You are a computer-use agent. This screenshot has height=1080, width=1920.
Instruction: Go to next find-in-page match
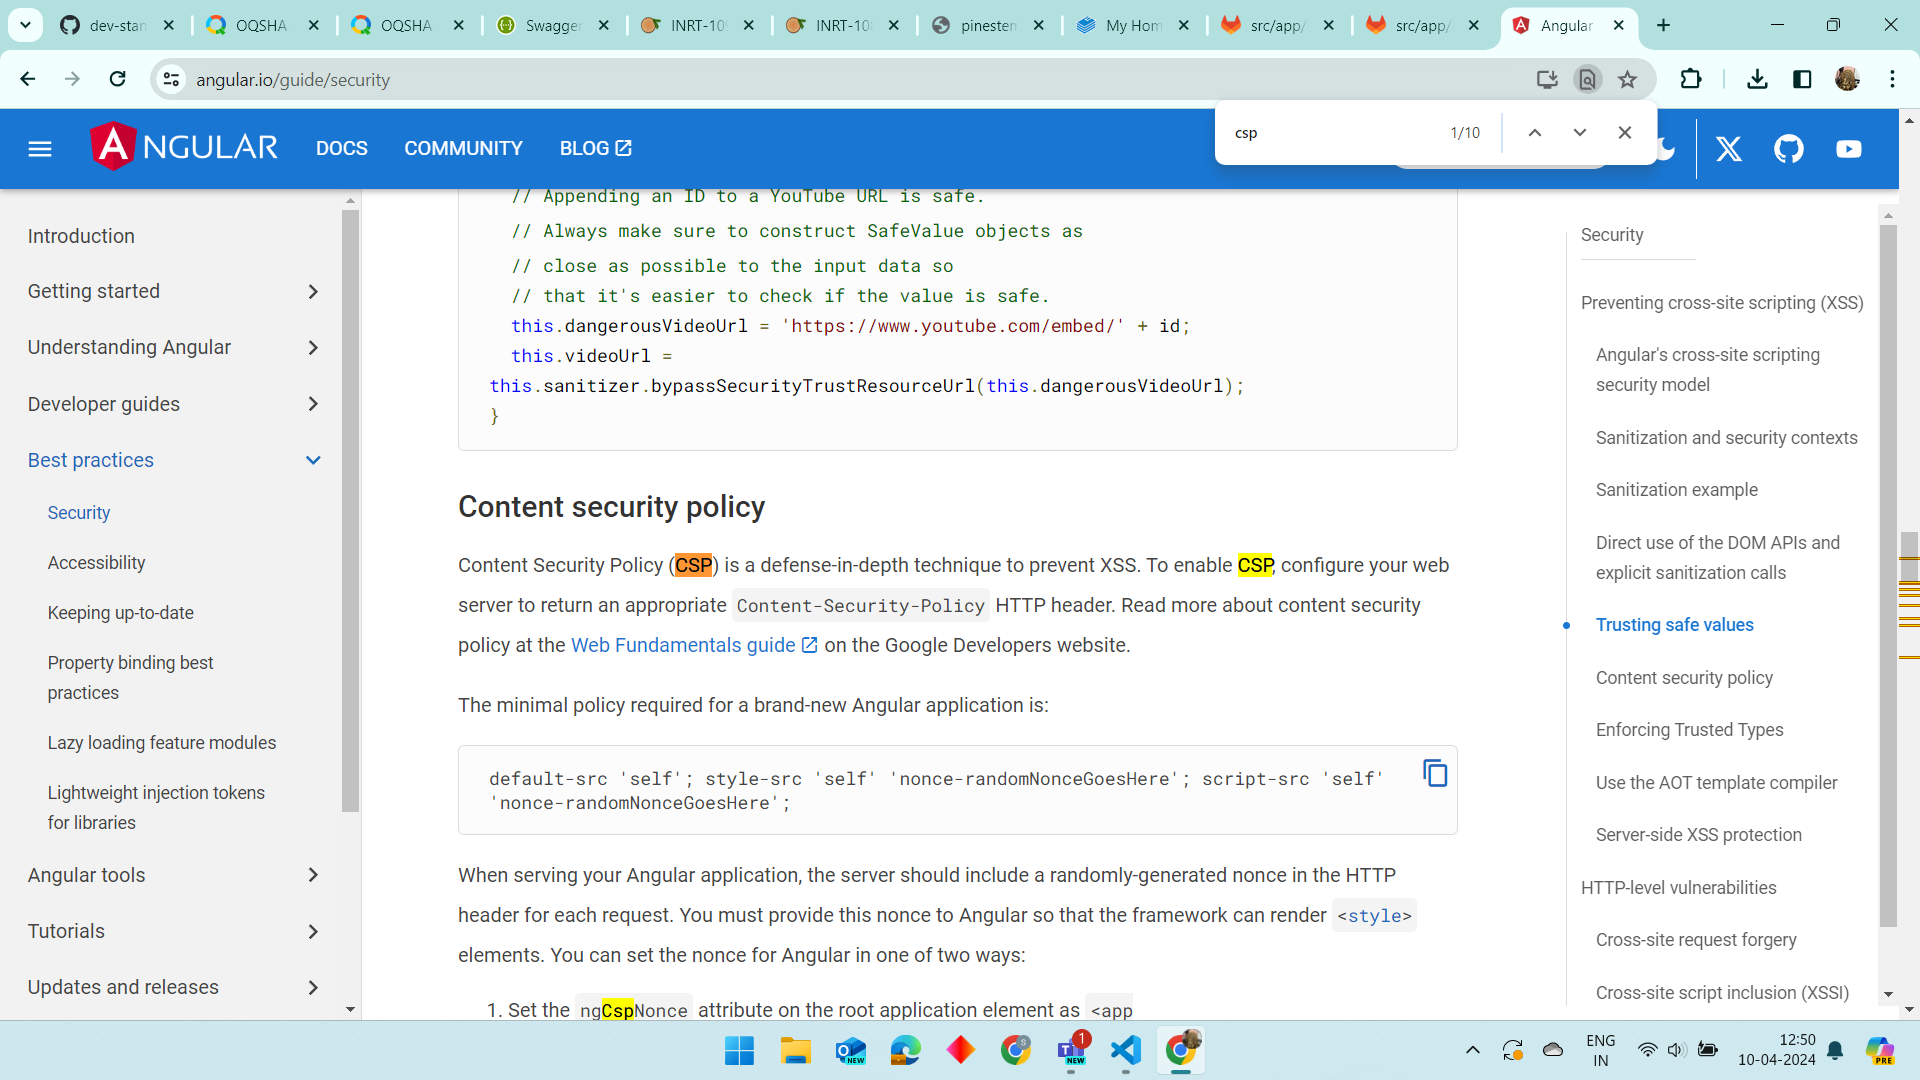click(1580, 132)
